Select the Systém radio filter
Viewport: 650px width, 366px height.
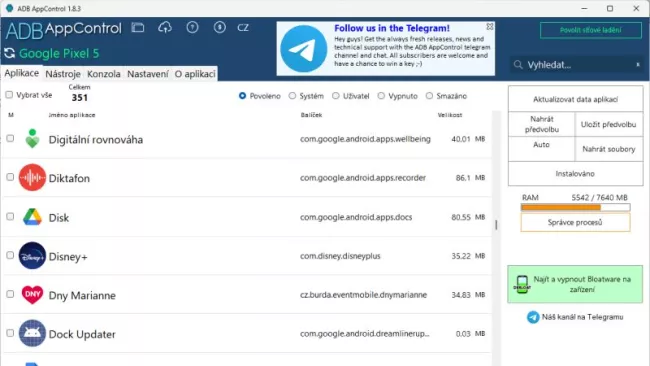pos(292,96)
